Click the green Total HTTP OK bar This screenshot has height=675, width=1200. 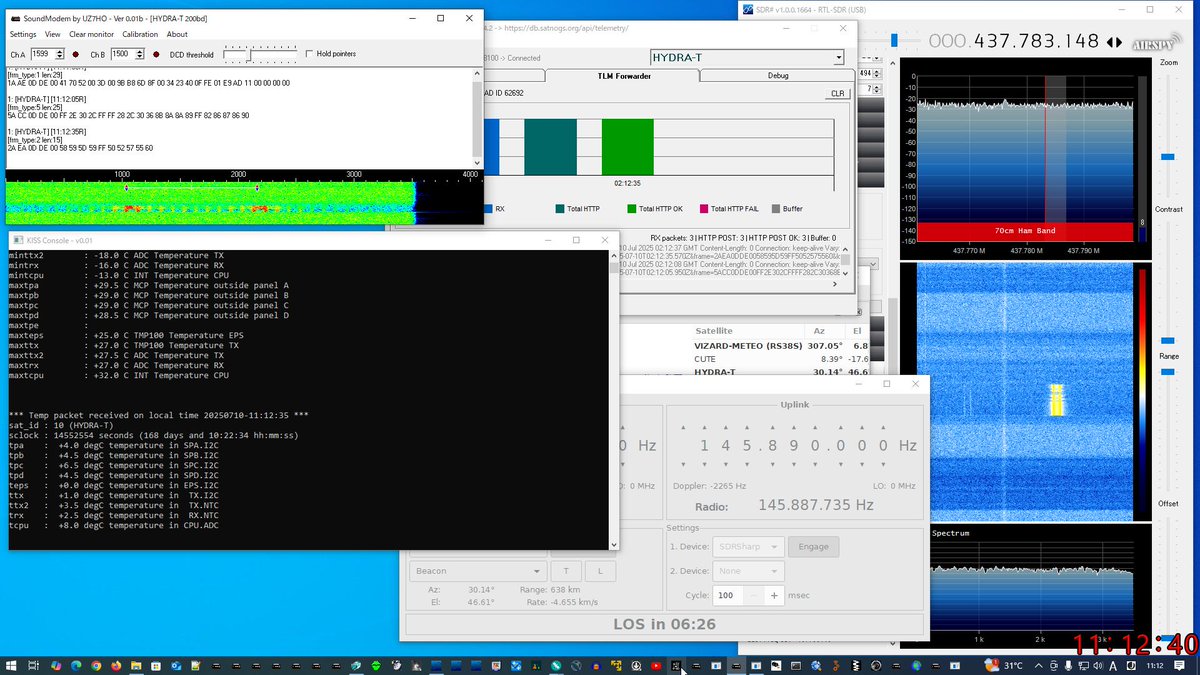pos(627,148)
